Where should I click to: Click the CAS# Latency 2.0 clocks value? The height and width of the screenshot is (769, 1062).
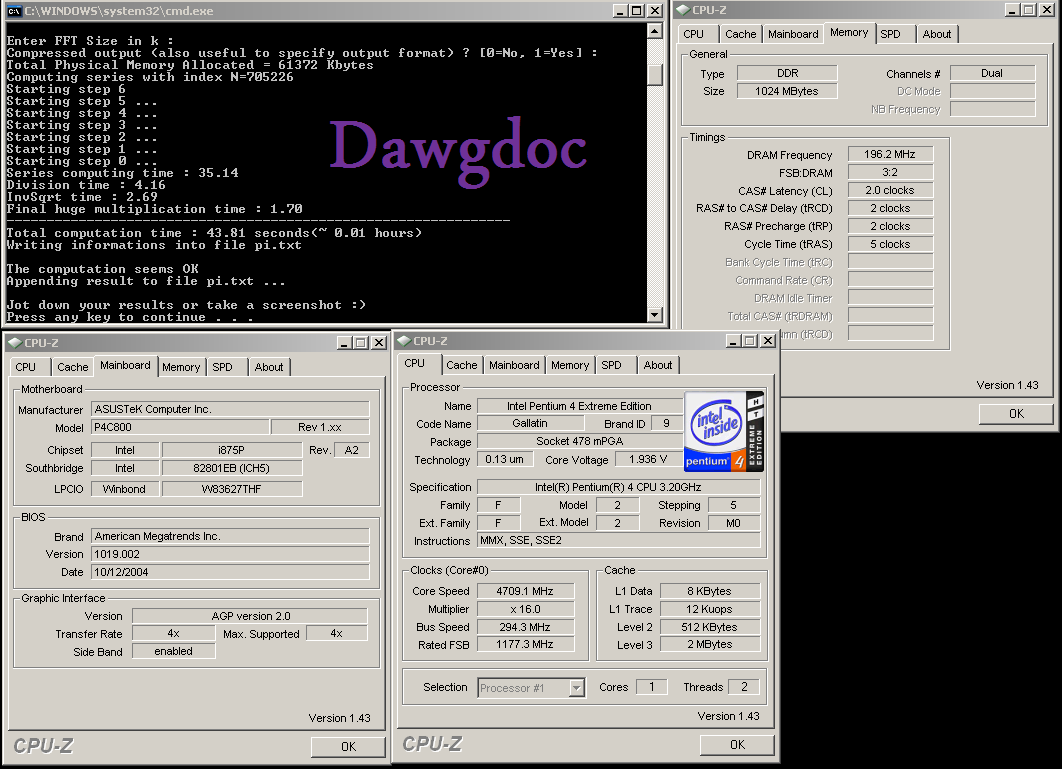coord(890,190)
